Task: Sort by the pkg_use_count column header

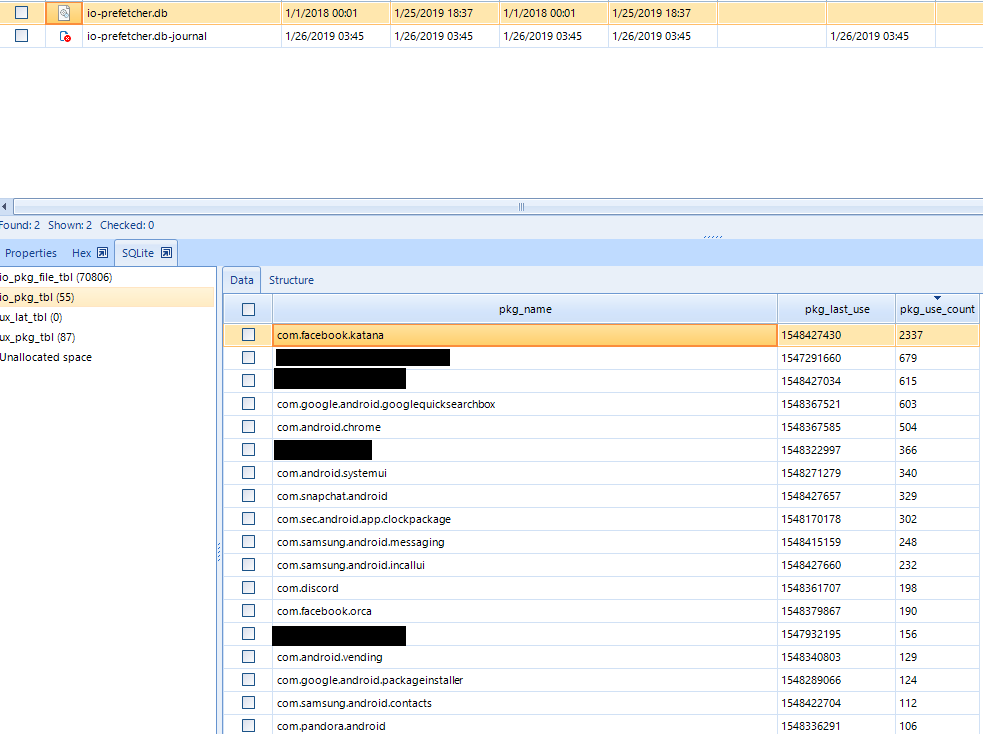Action: pyautogui.click(x=937, y=309)
